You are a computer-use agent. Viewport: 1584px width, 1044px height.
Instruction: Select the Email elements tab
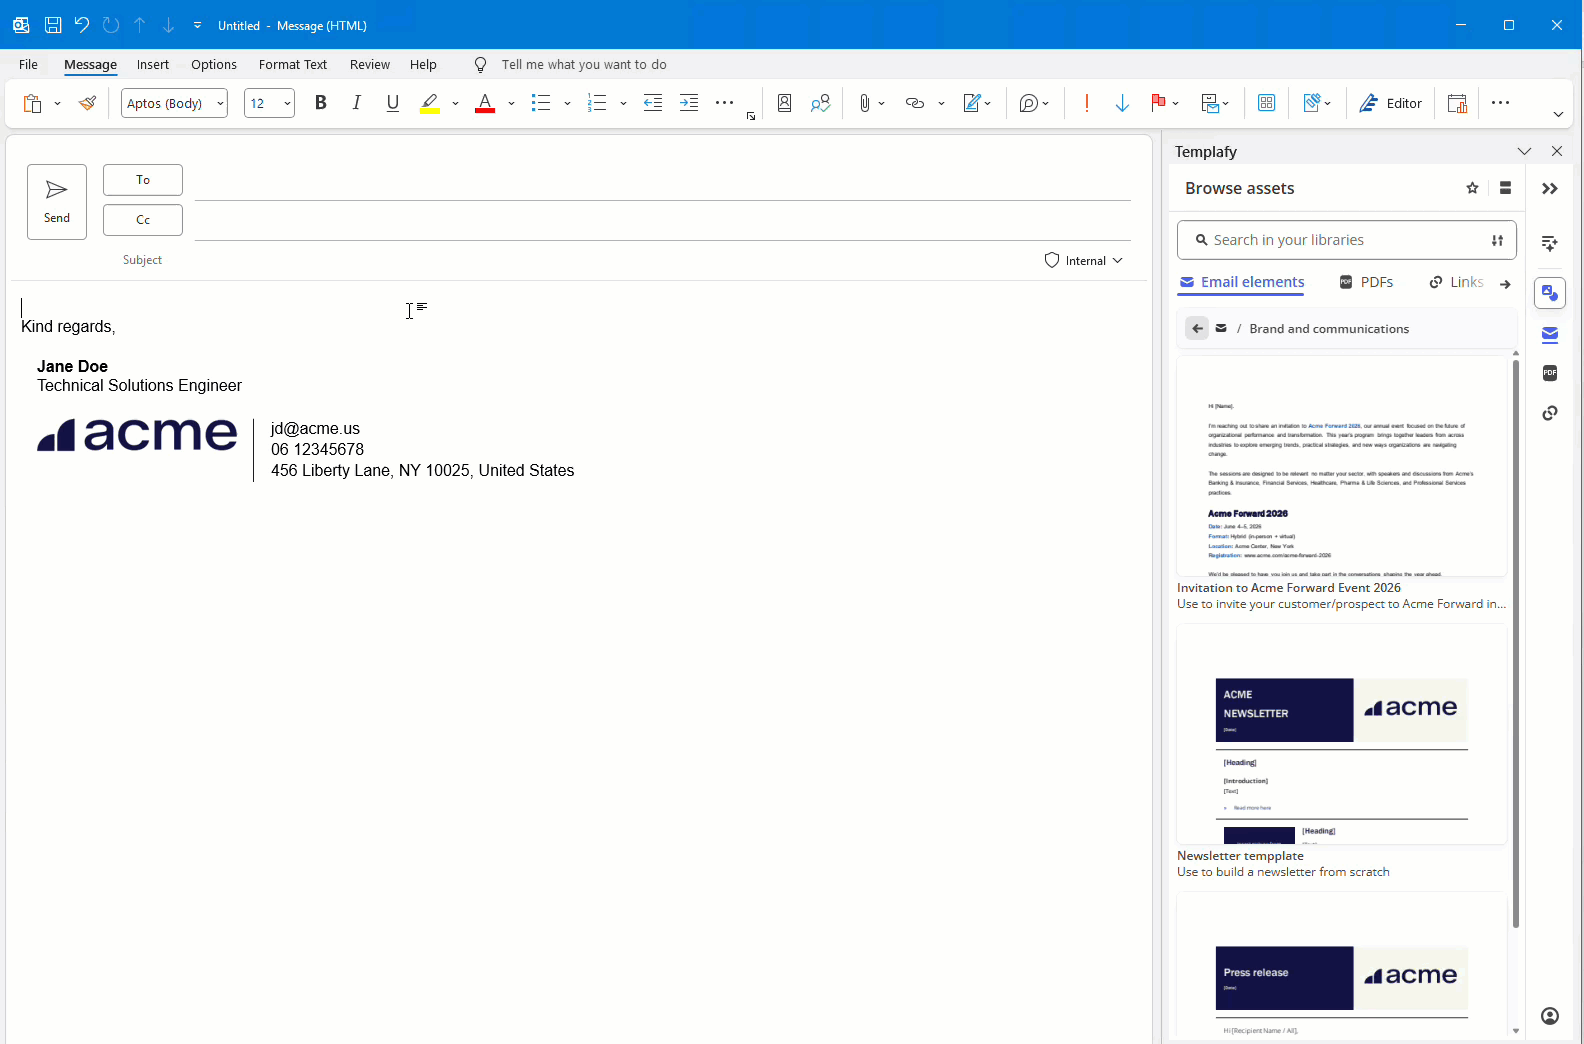tap(1242, 282)
